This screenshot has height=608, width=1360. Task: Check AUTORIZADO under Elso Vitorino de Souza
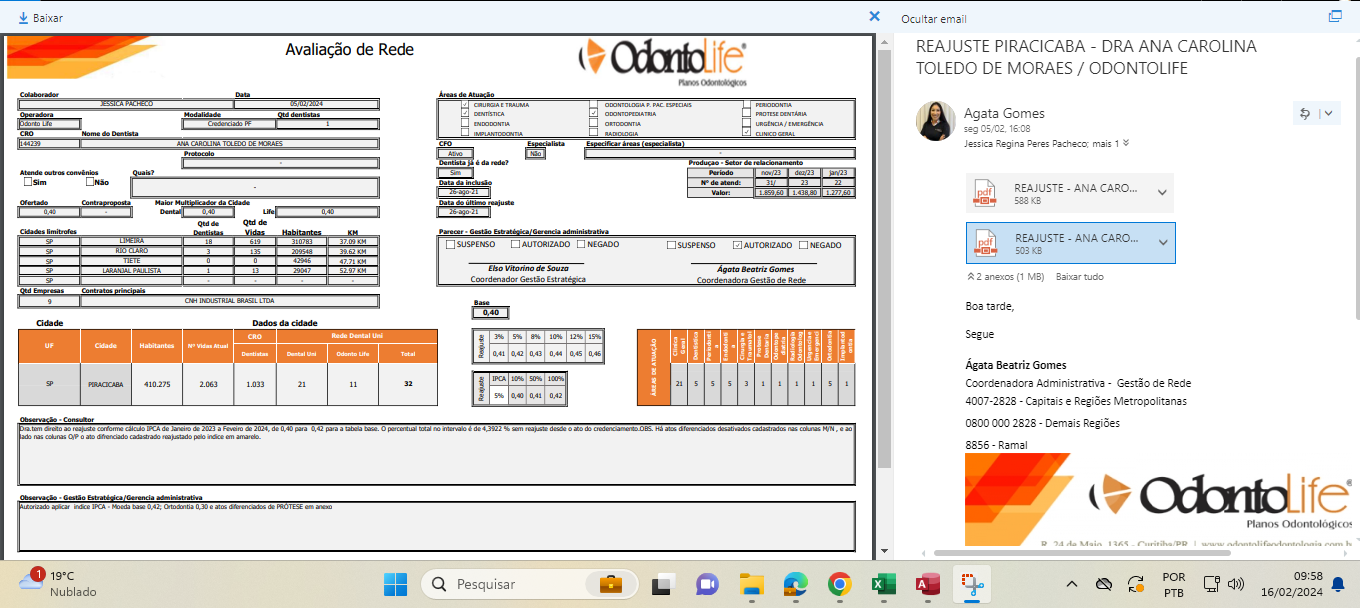tap(515, 244)
